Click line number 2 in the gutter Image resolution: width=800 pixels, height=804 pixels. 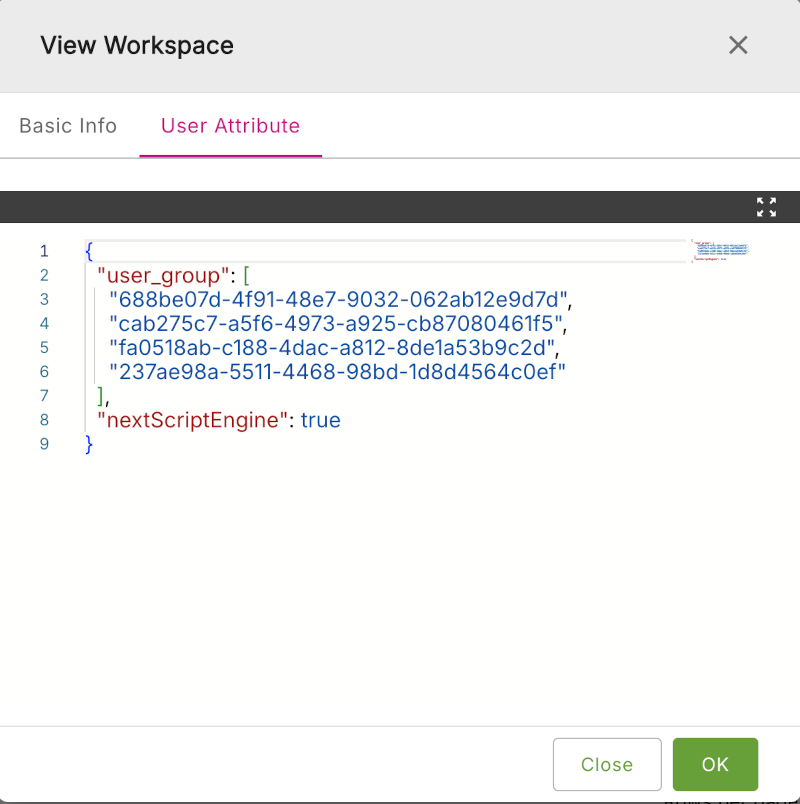[44, 275]
